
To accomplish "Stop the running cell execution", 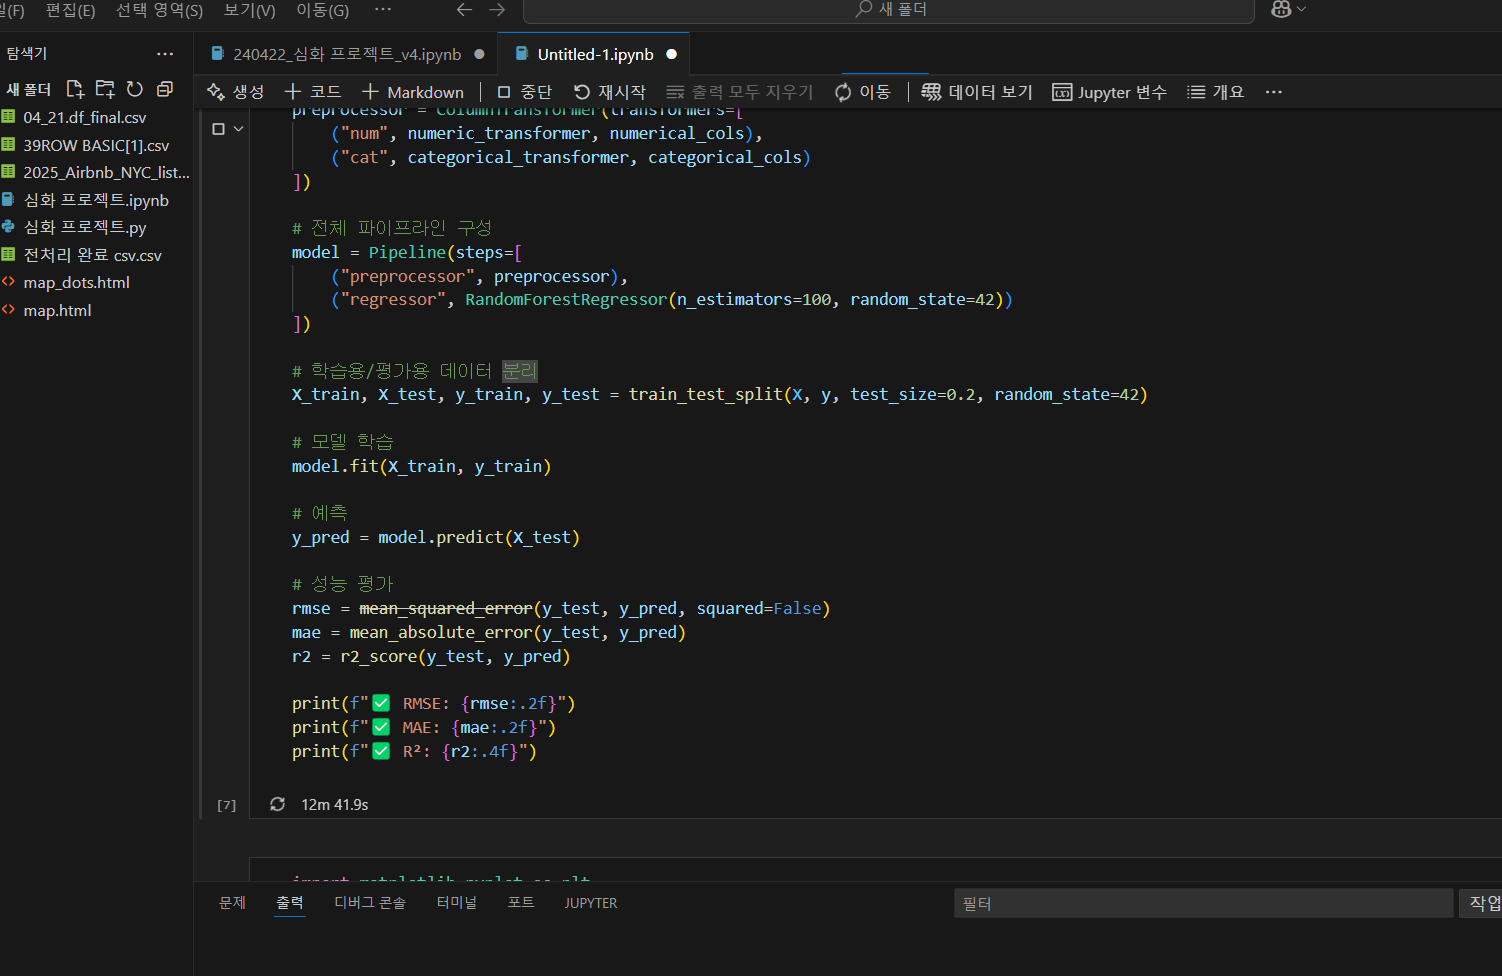I will [218, 129].
